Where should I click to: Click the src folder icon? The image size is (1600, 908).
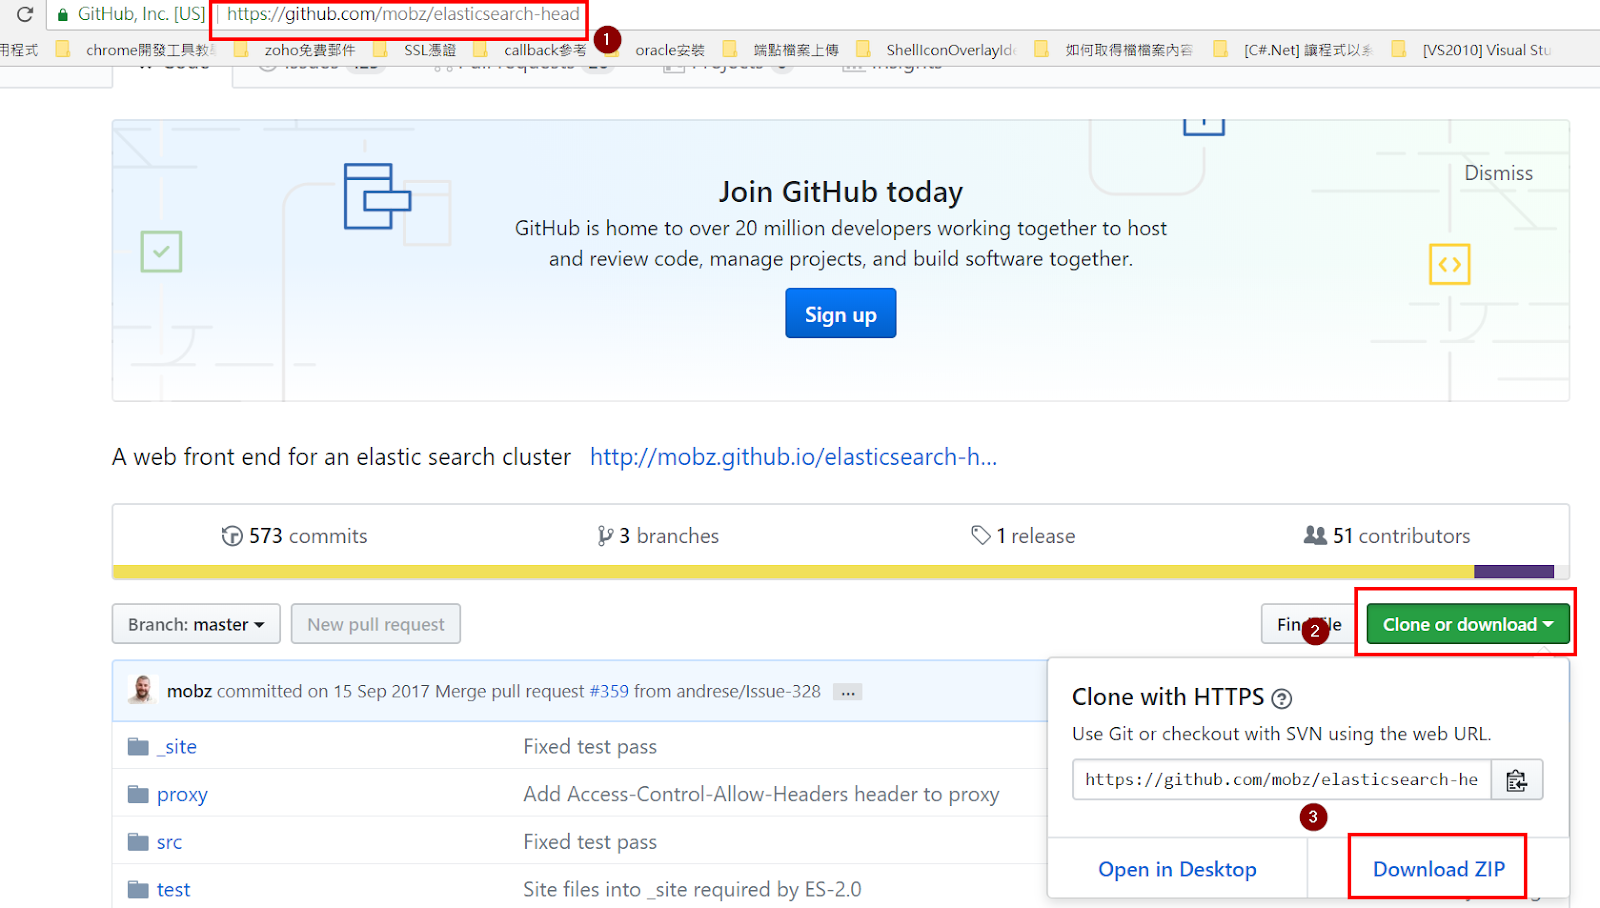coord(138,842)
